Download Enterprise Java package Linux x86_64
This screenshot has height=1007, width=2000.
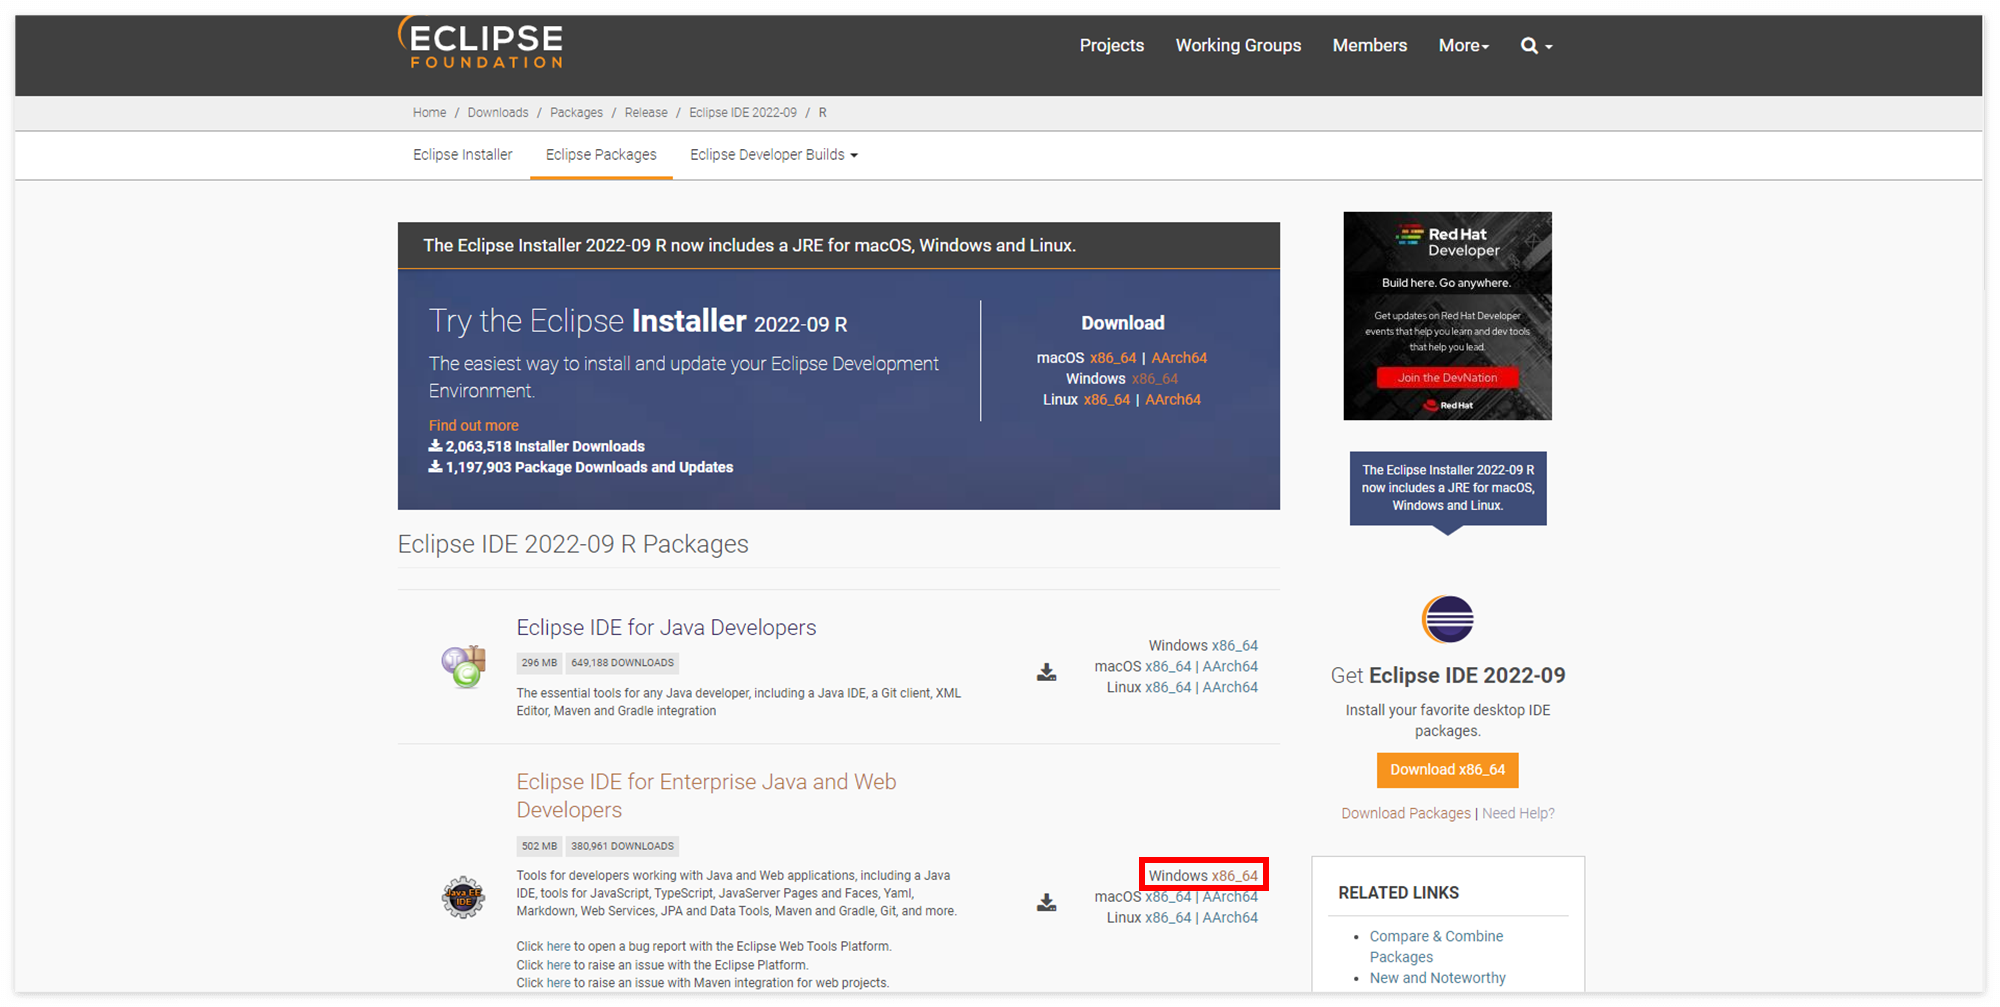(x=1168, y=918)
